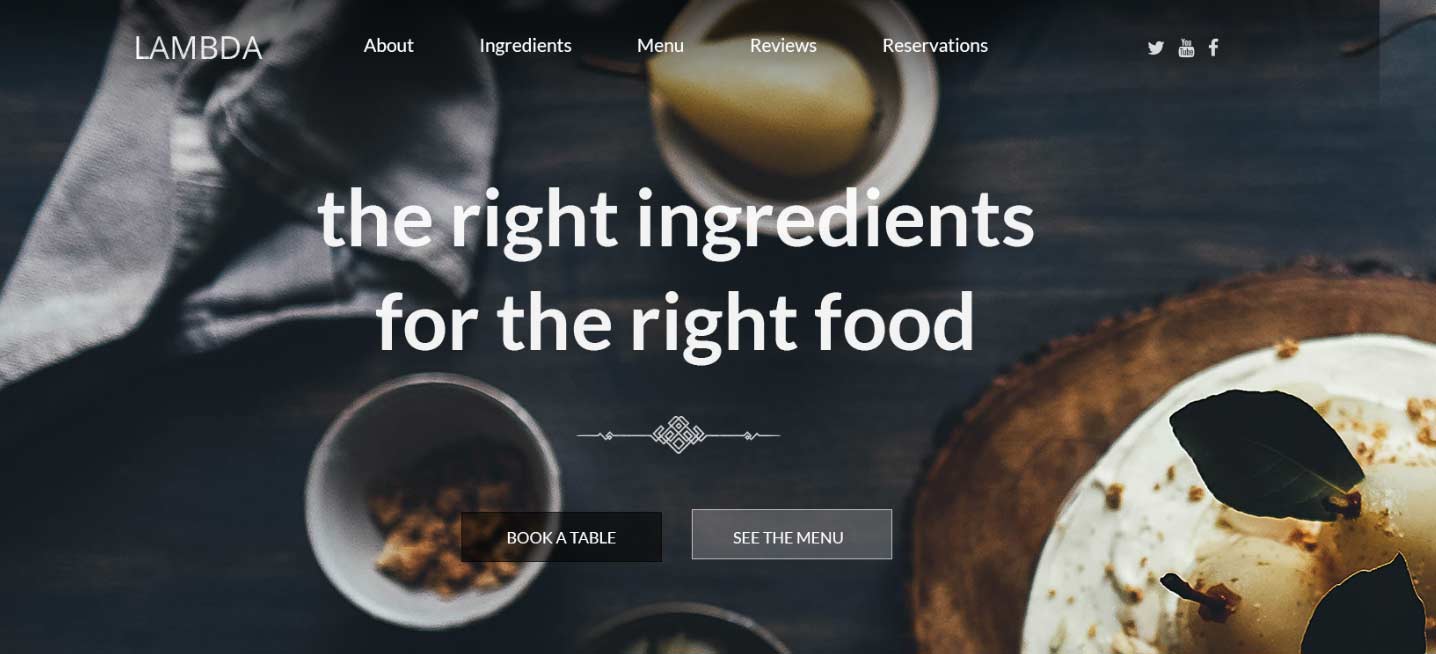Click the headline text 'for the right food'
1436x654 pixels.
[x=675, y=321]
